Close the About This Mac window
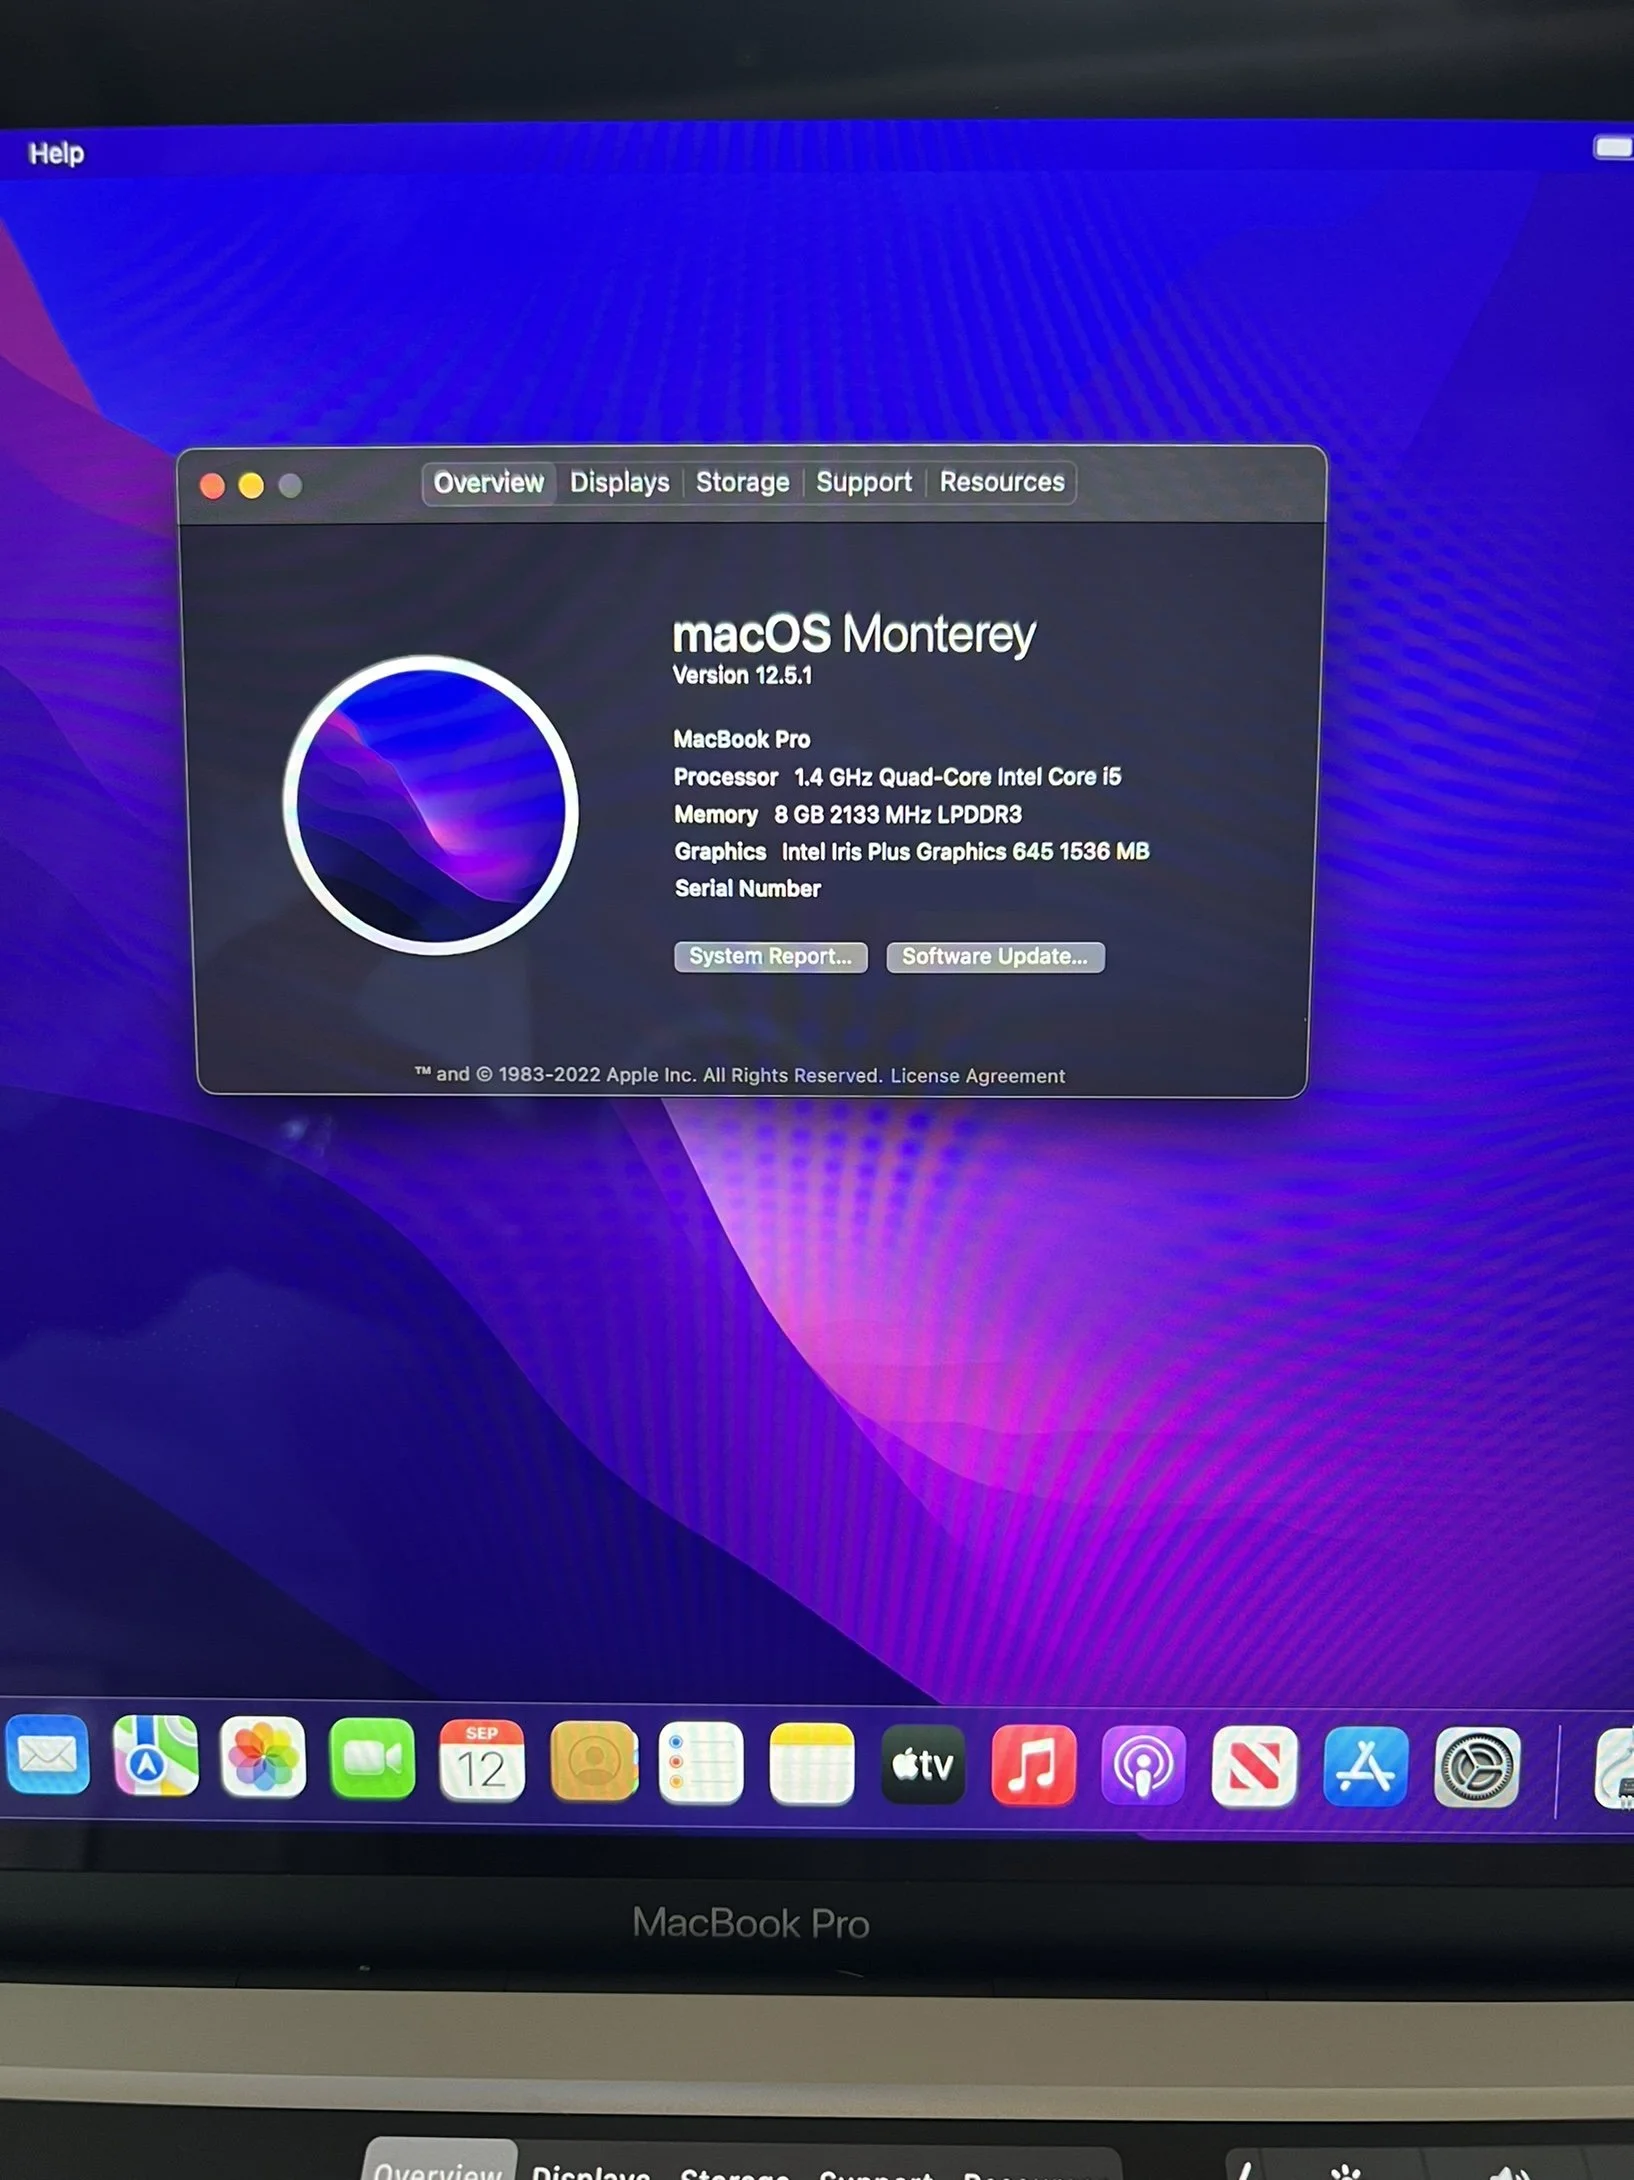The width and height of the screenshot is (1634, 2180). tap(212, 486)
